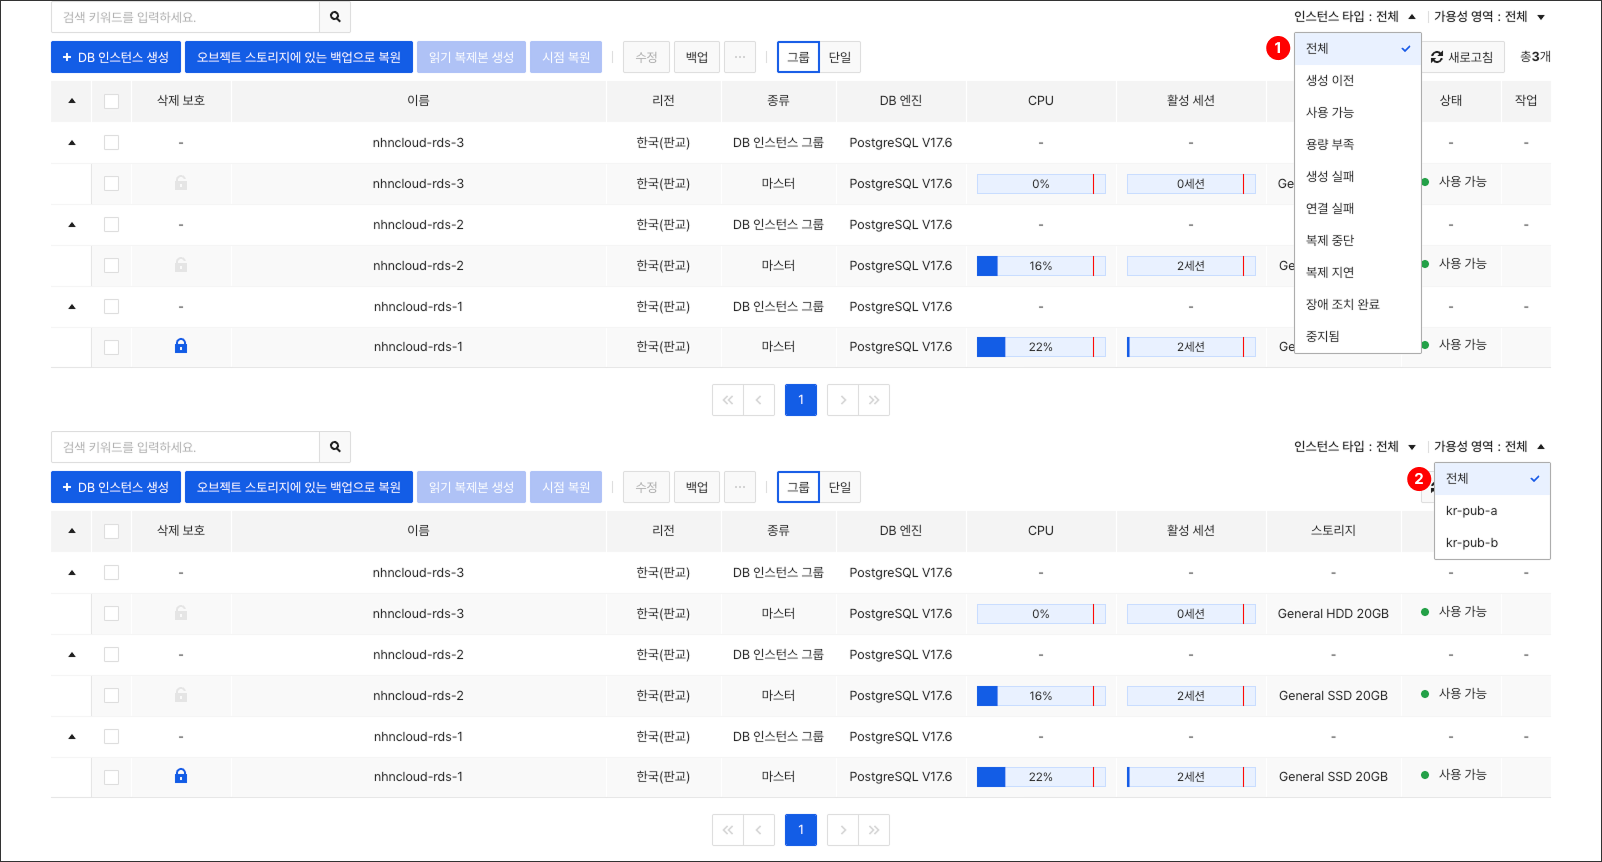The height and width of the screenshot is (862, 1602).
Task: Click blue lock icon of nhncloud-rds-1 in lower table
Action: tap(181, 776)
